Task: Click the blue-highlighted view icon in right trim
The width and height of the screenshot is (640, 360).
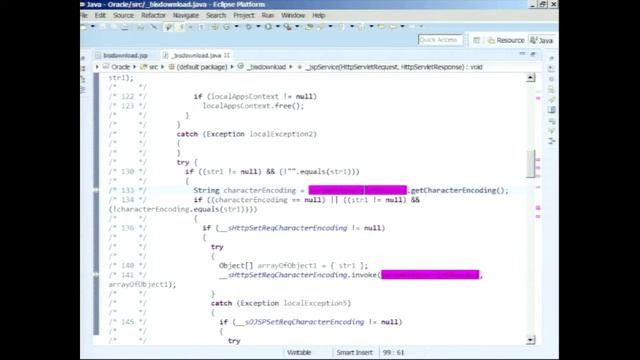Action: [x=552, y=110]
